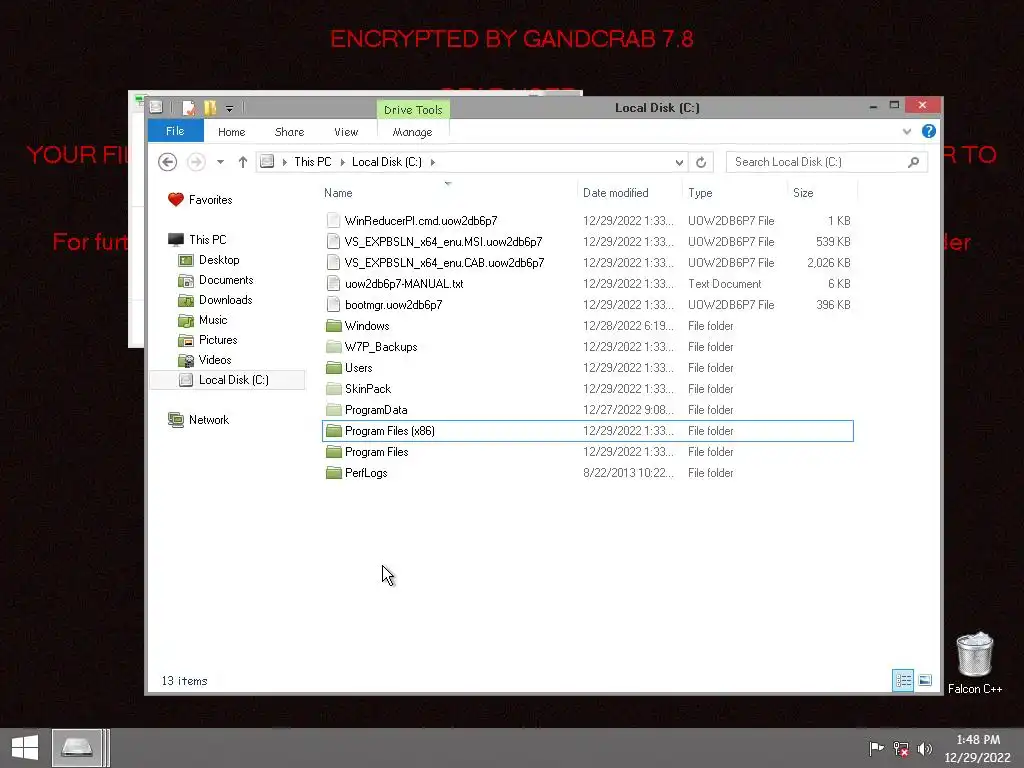Sort by the Size column header
1024x768 pixels.
click(x=803, y=193)
